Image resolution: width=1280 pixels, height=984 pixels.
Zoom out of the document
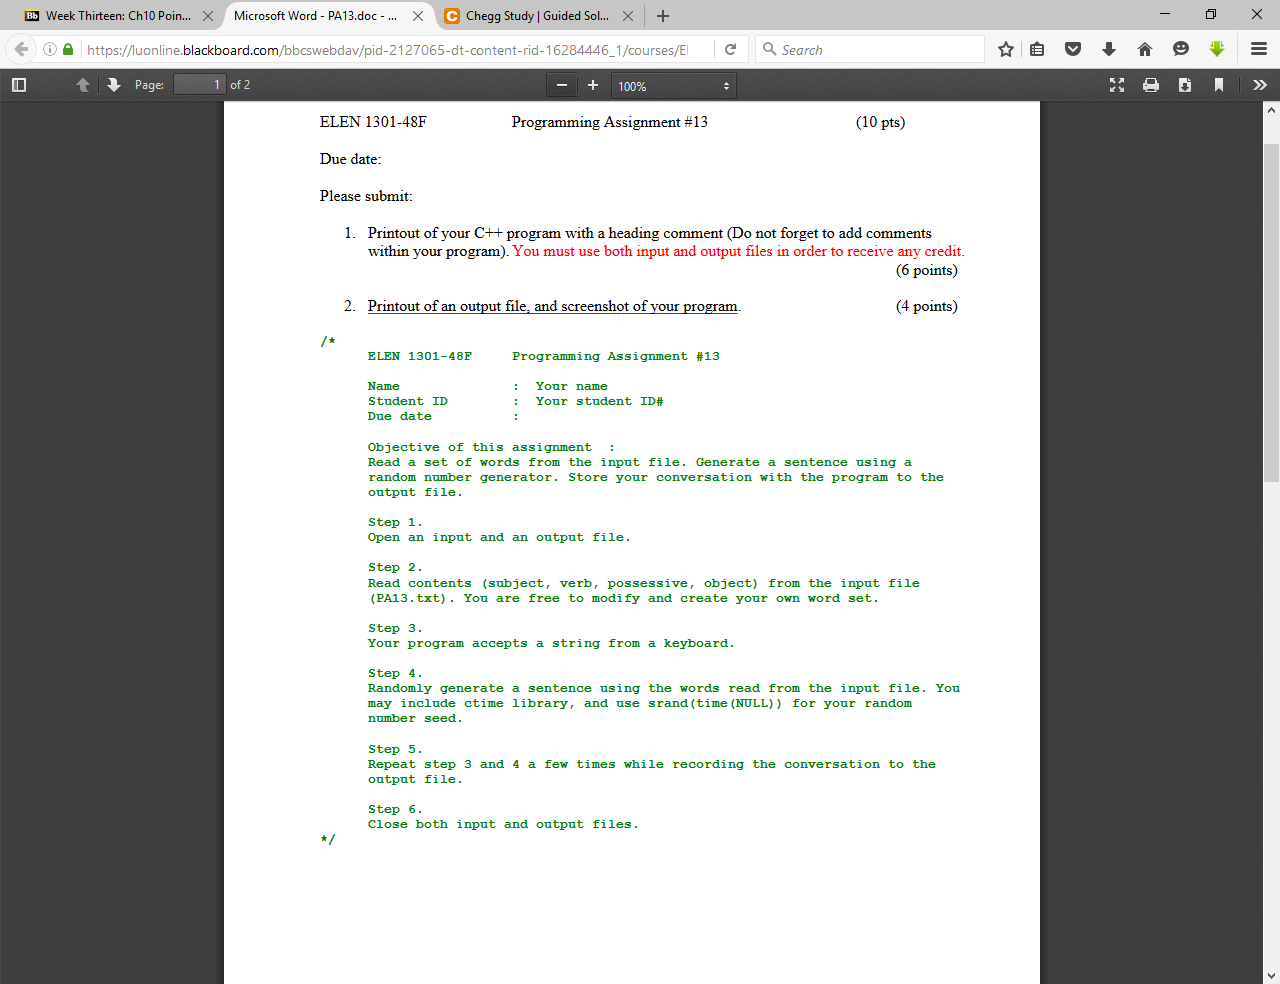(x=562, y=85)
